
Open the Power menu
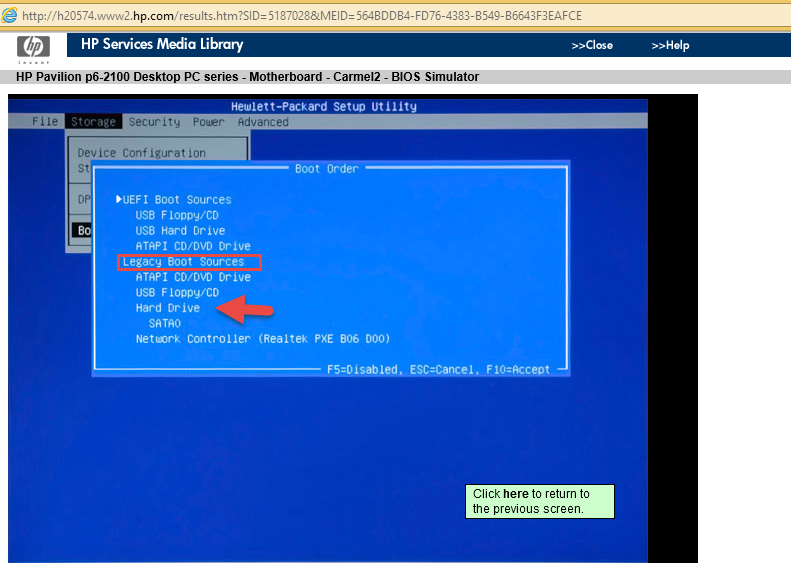coord(208,122)
